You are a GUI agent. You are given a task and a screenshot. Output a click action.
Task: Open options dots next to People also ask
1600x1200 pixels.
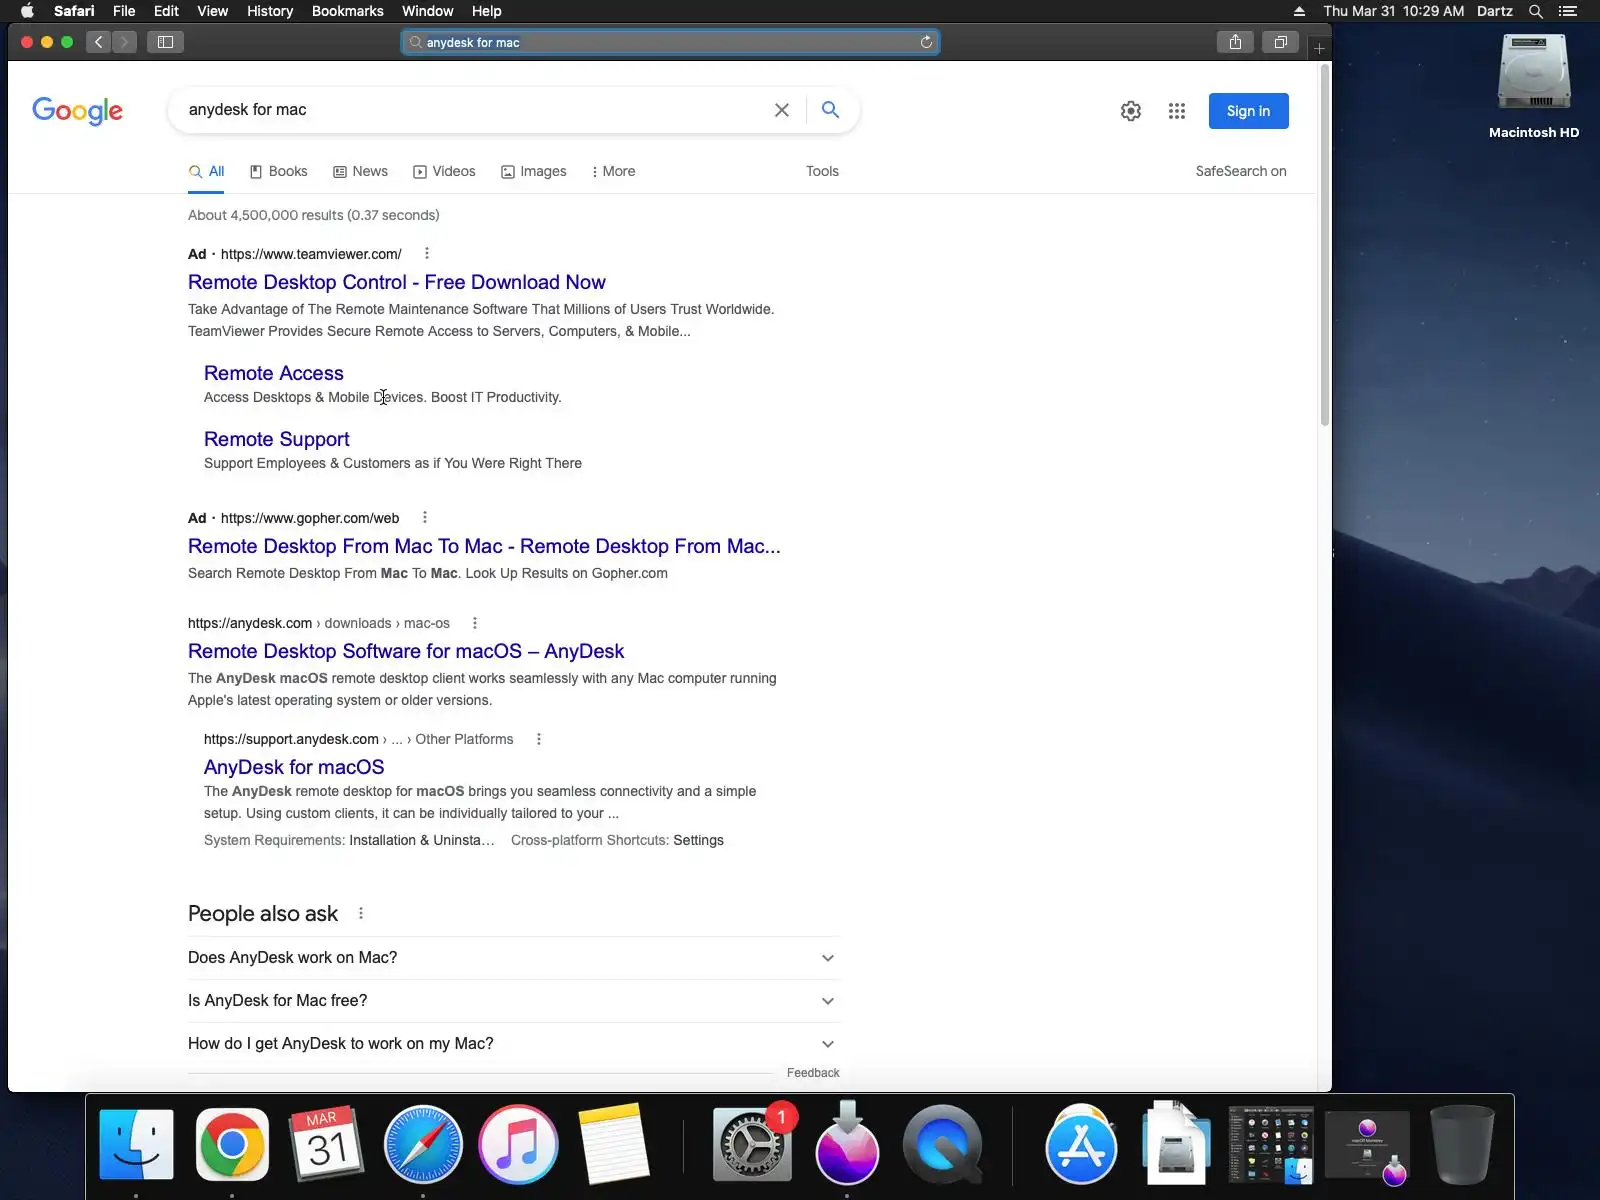point(361,913)
